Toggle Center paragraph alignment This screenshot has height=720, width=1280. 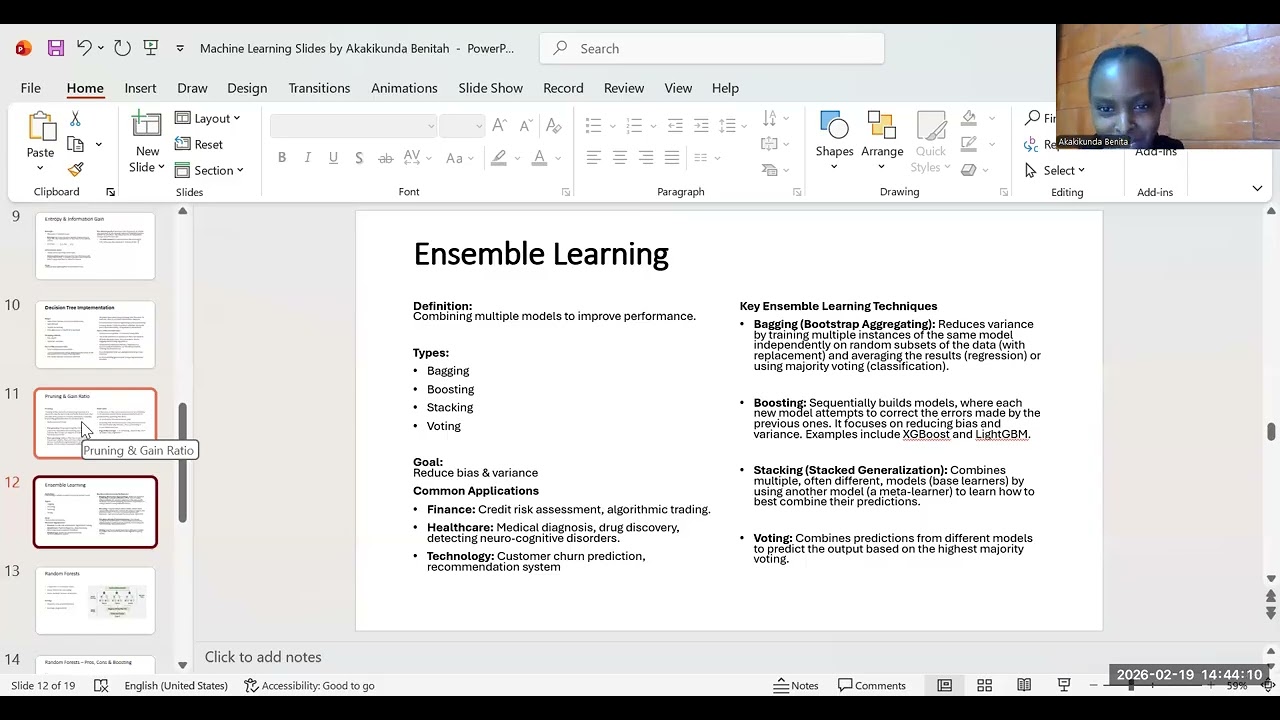click(x=620, y=157)
